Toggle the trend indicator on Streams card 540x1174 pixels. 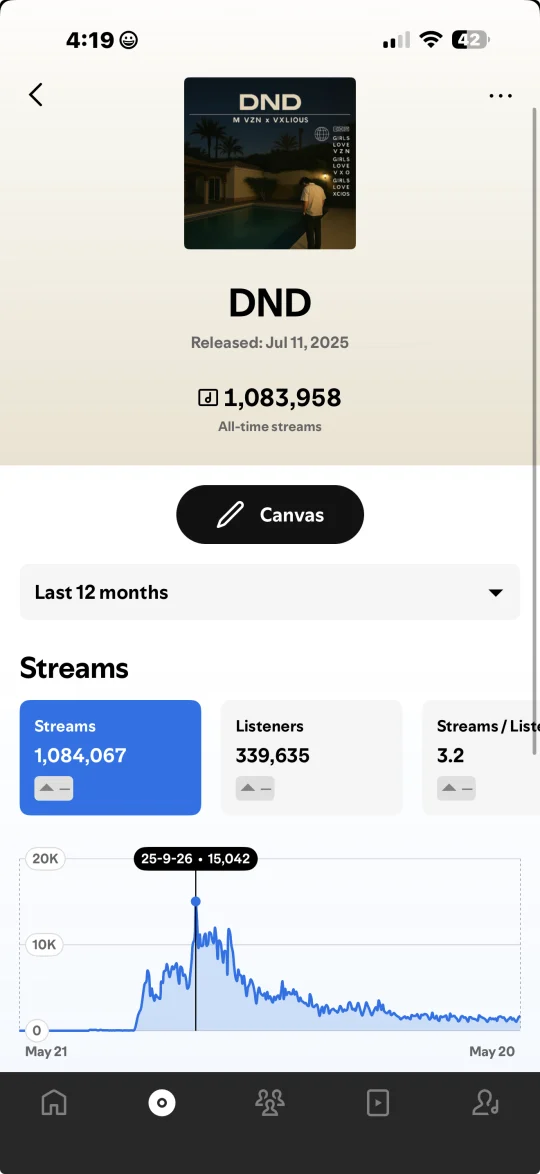[54, 788]
